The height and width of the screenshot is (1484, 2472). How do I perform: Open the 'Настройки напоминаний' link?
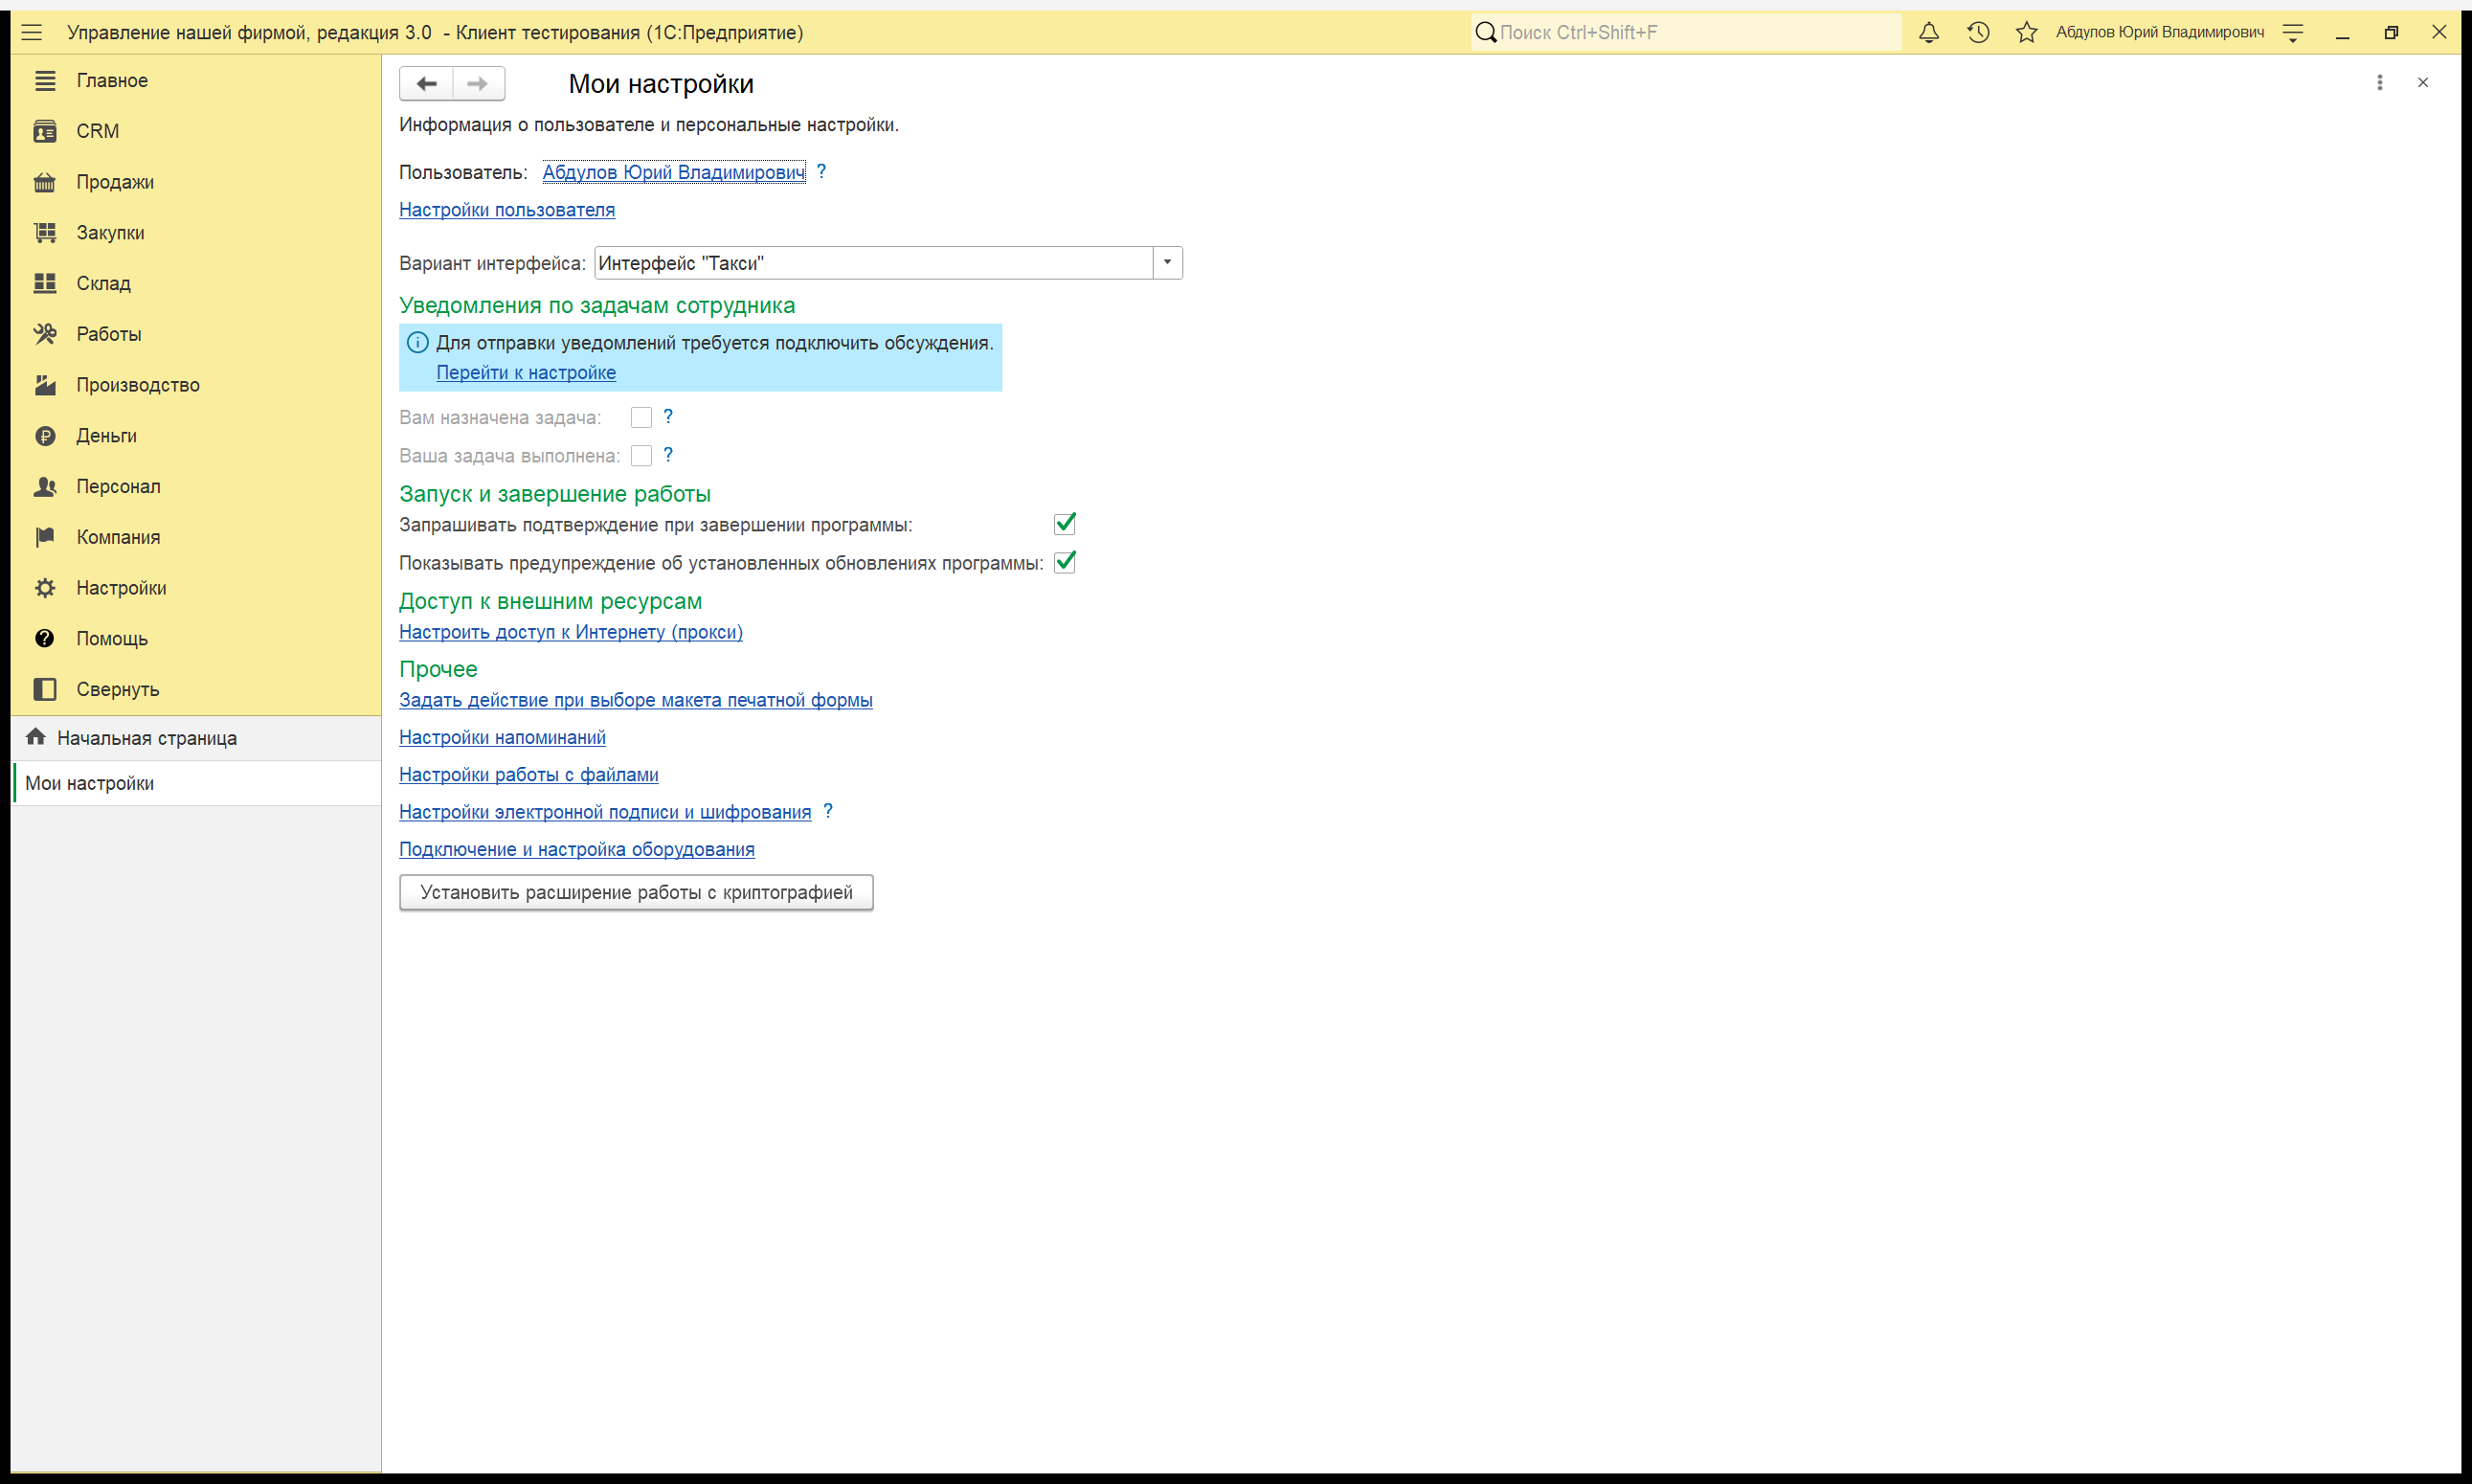pos(502,737)
